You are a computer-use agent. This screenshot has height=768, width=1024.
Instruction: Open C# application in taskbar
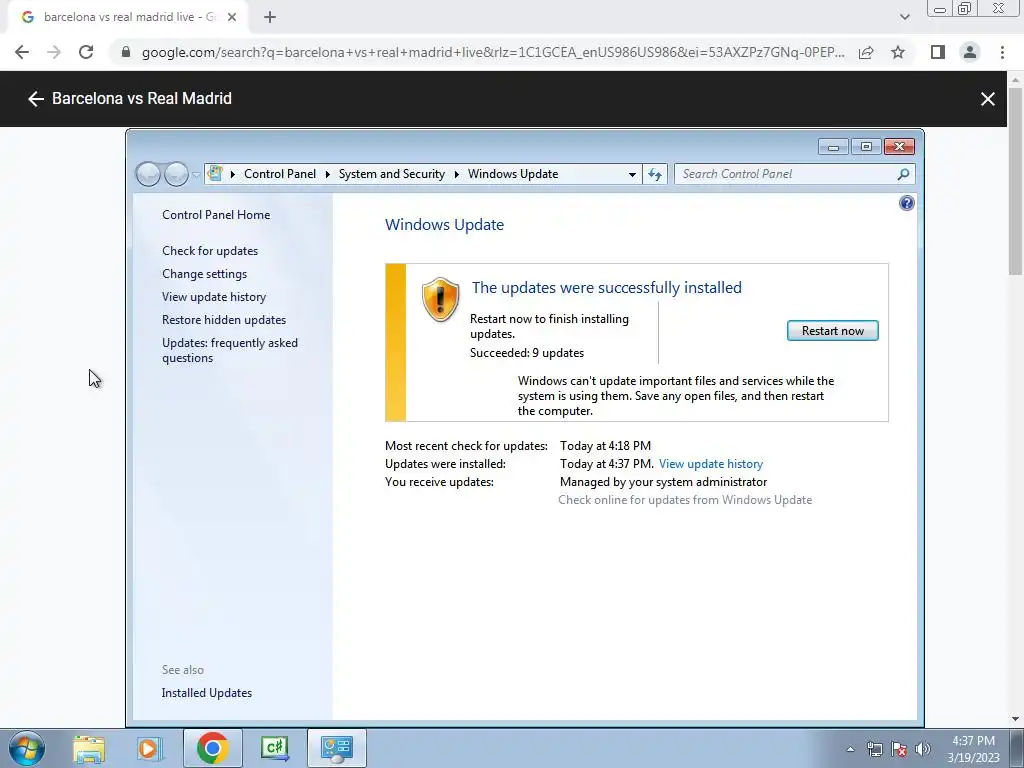274,748
